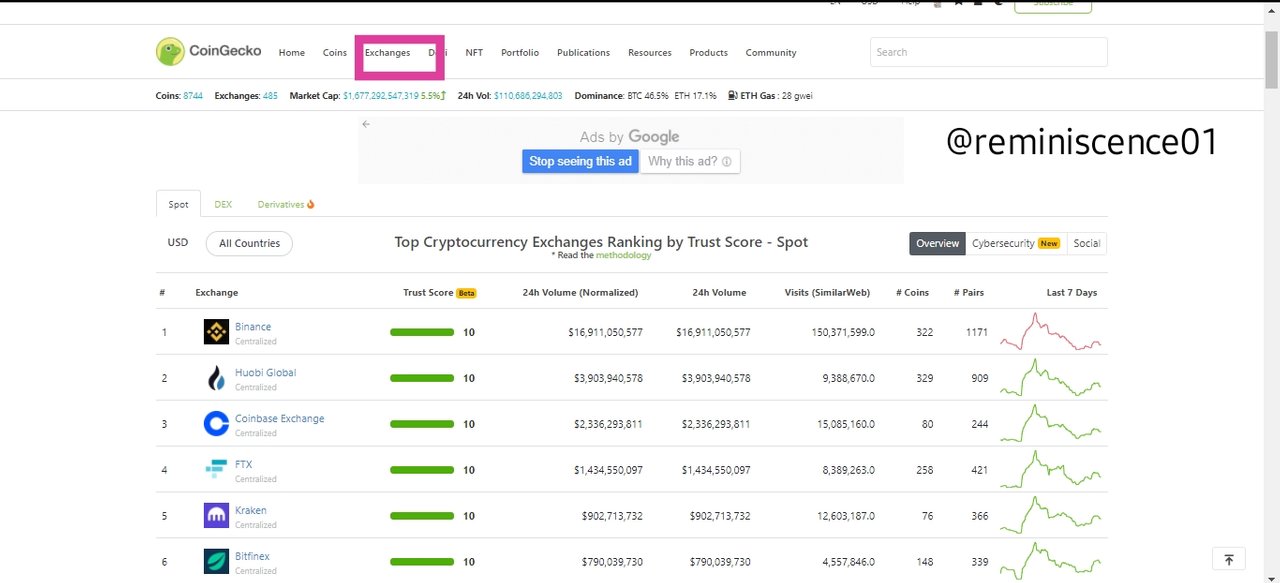Click Kraken trust score bar
Viewport: 1280px width, 583px height.
[x=422, y=516]
